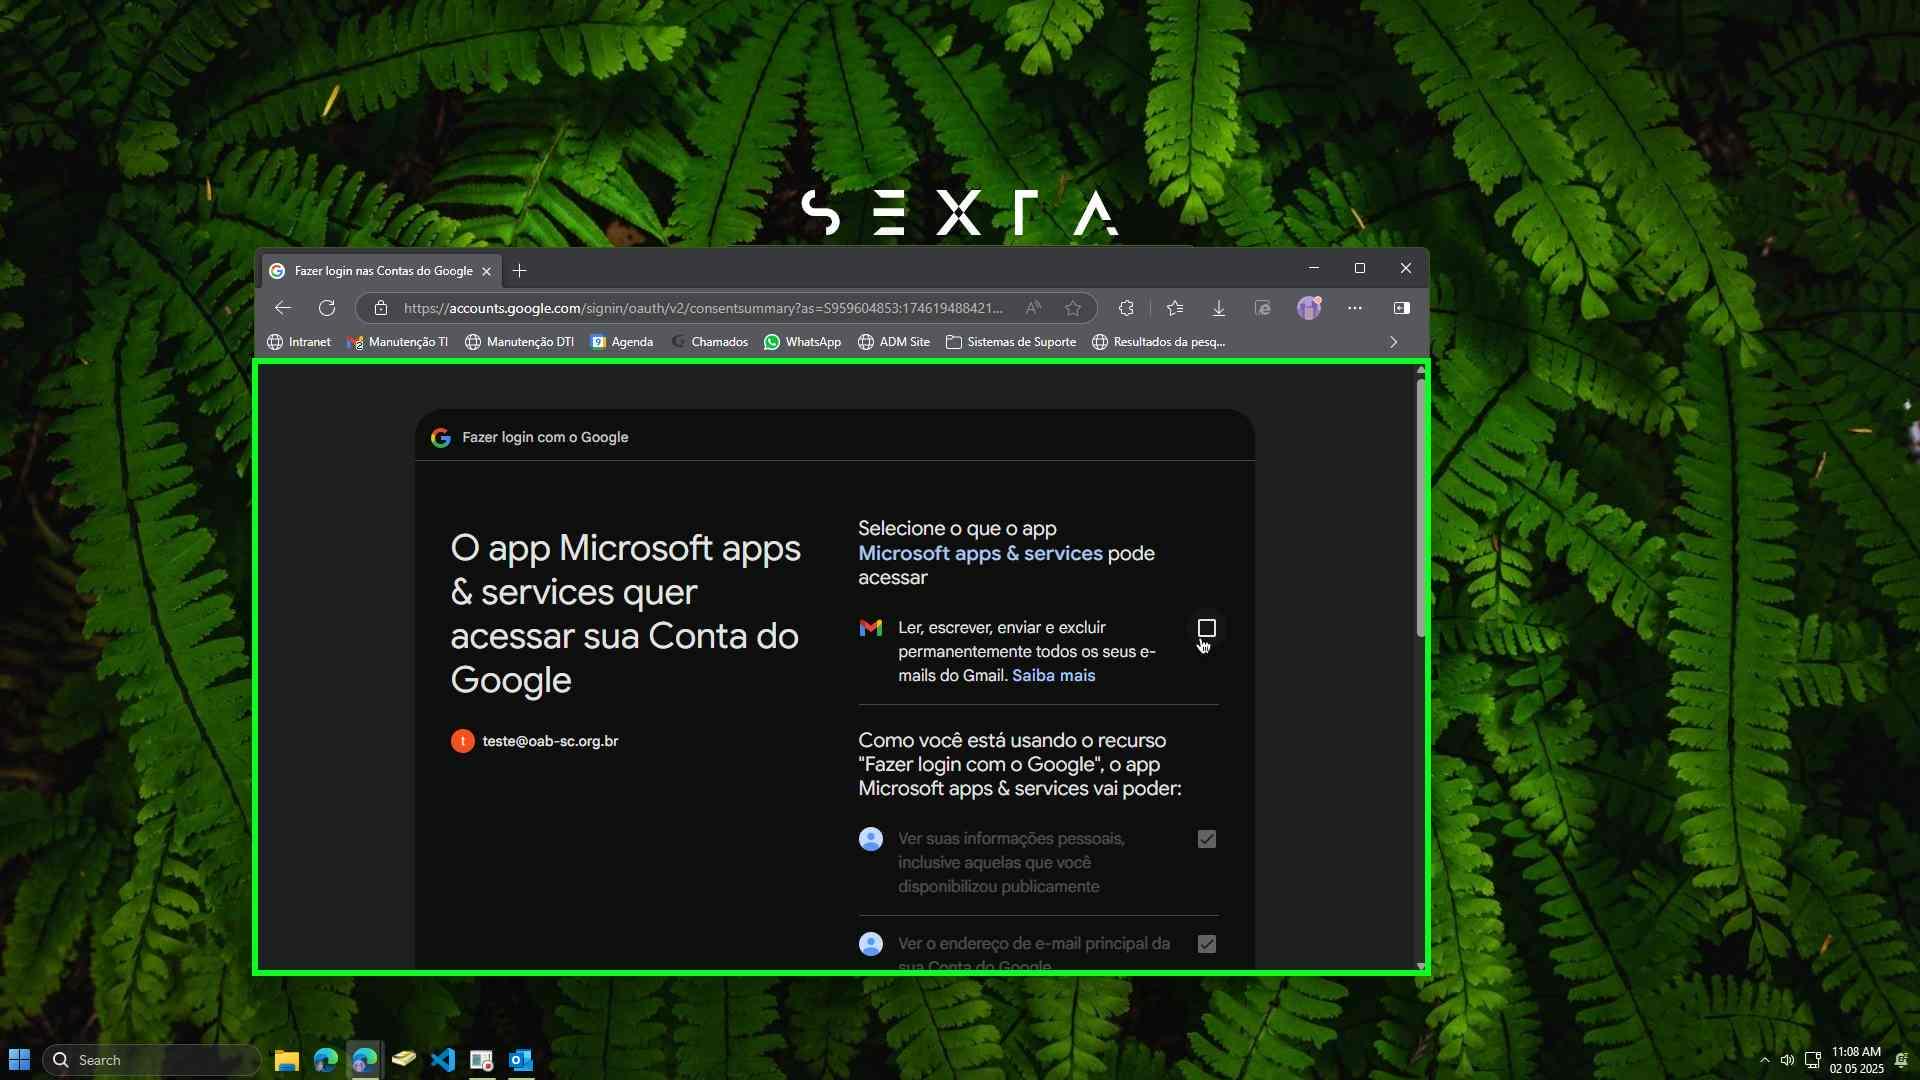Check the Gmail read/write/send permission checkbox

point(1207,628)
